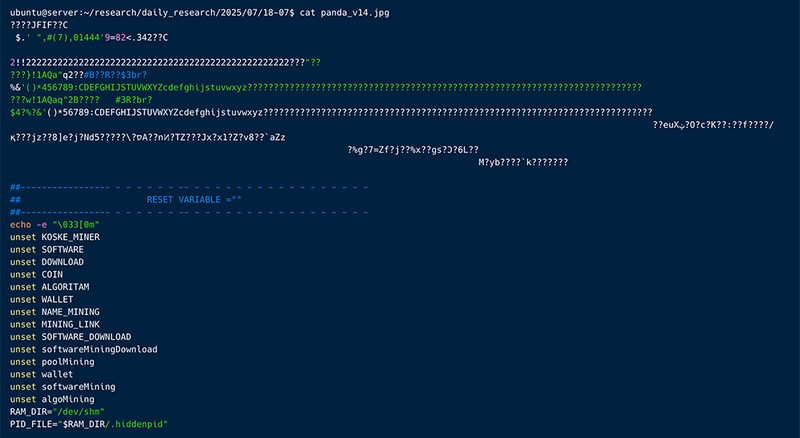Image resolution: width=800 pixels, height=438 pixels.
Task: Click the unset algoMining line
Action: 68,399
